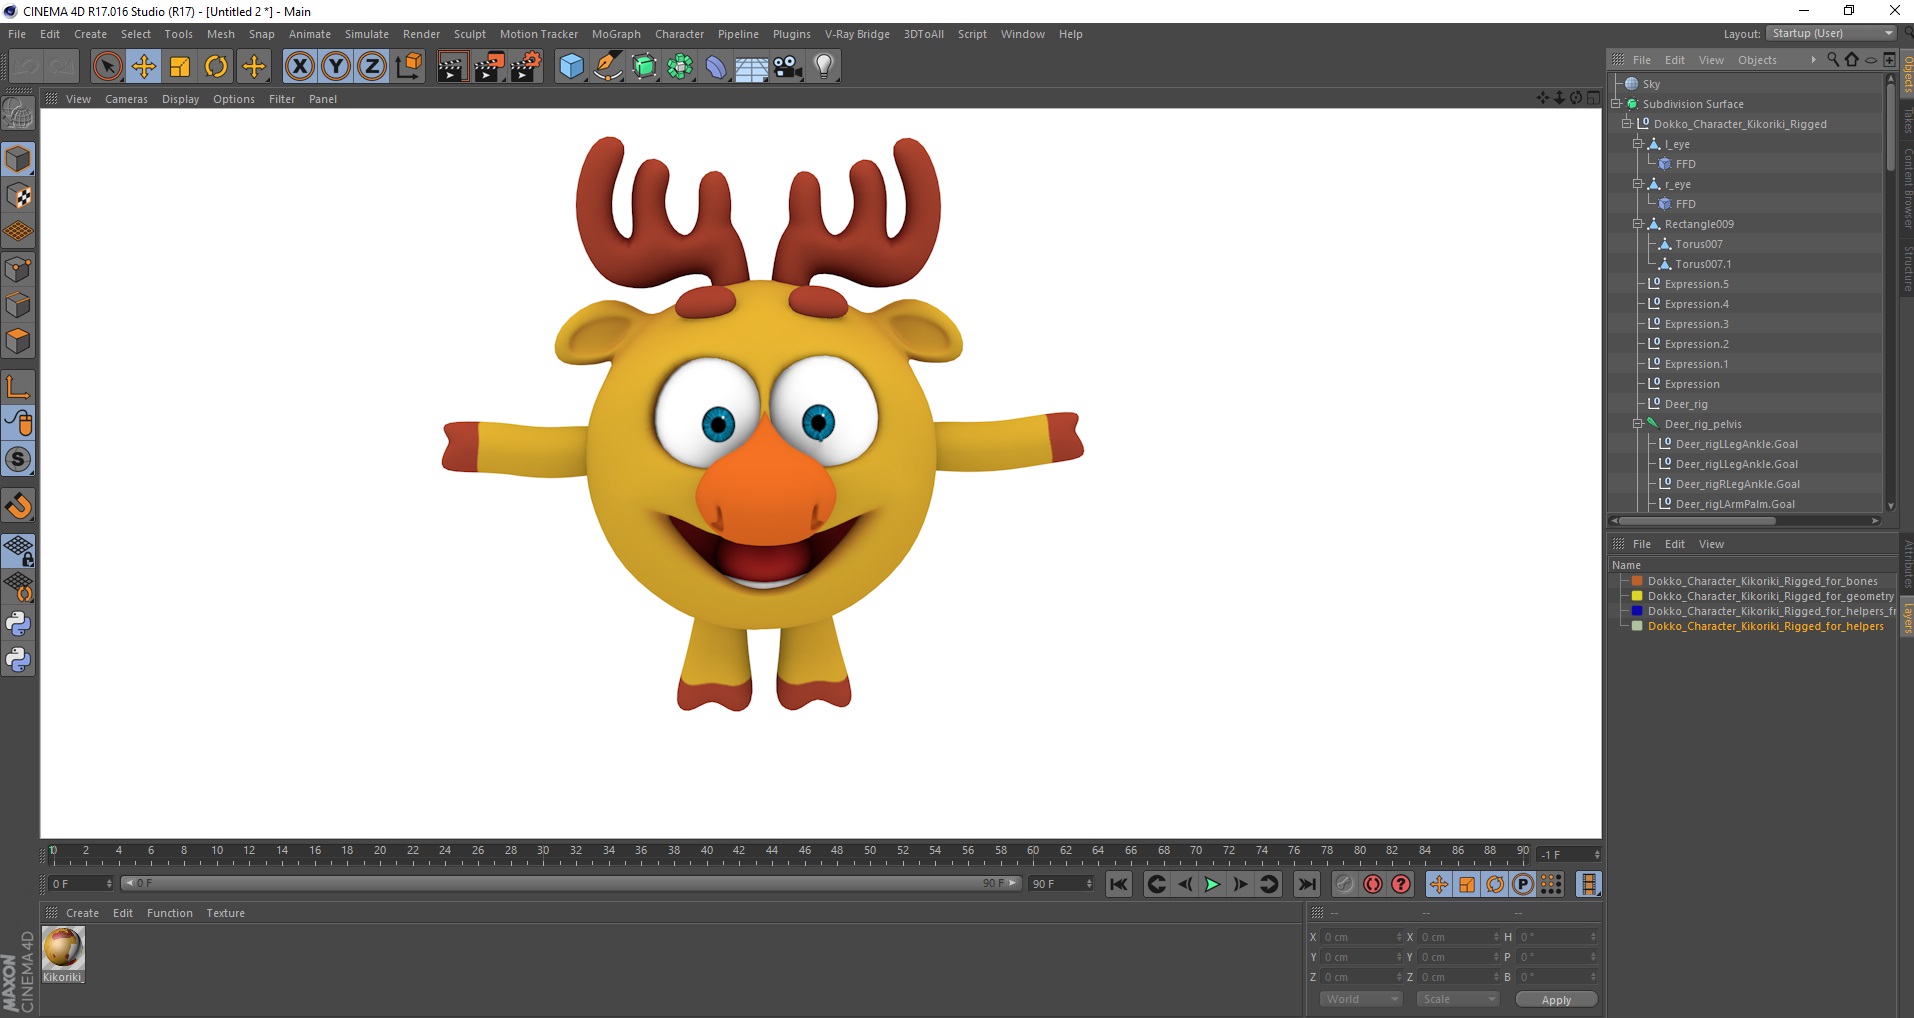
Task: Open Edit Render Settings
Action: pyautogui.click(x=526, y=67)
